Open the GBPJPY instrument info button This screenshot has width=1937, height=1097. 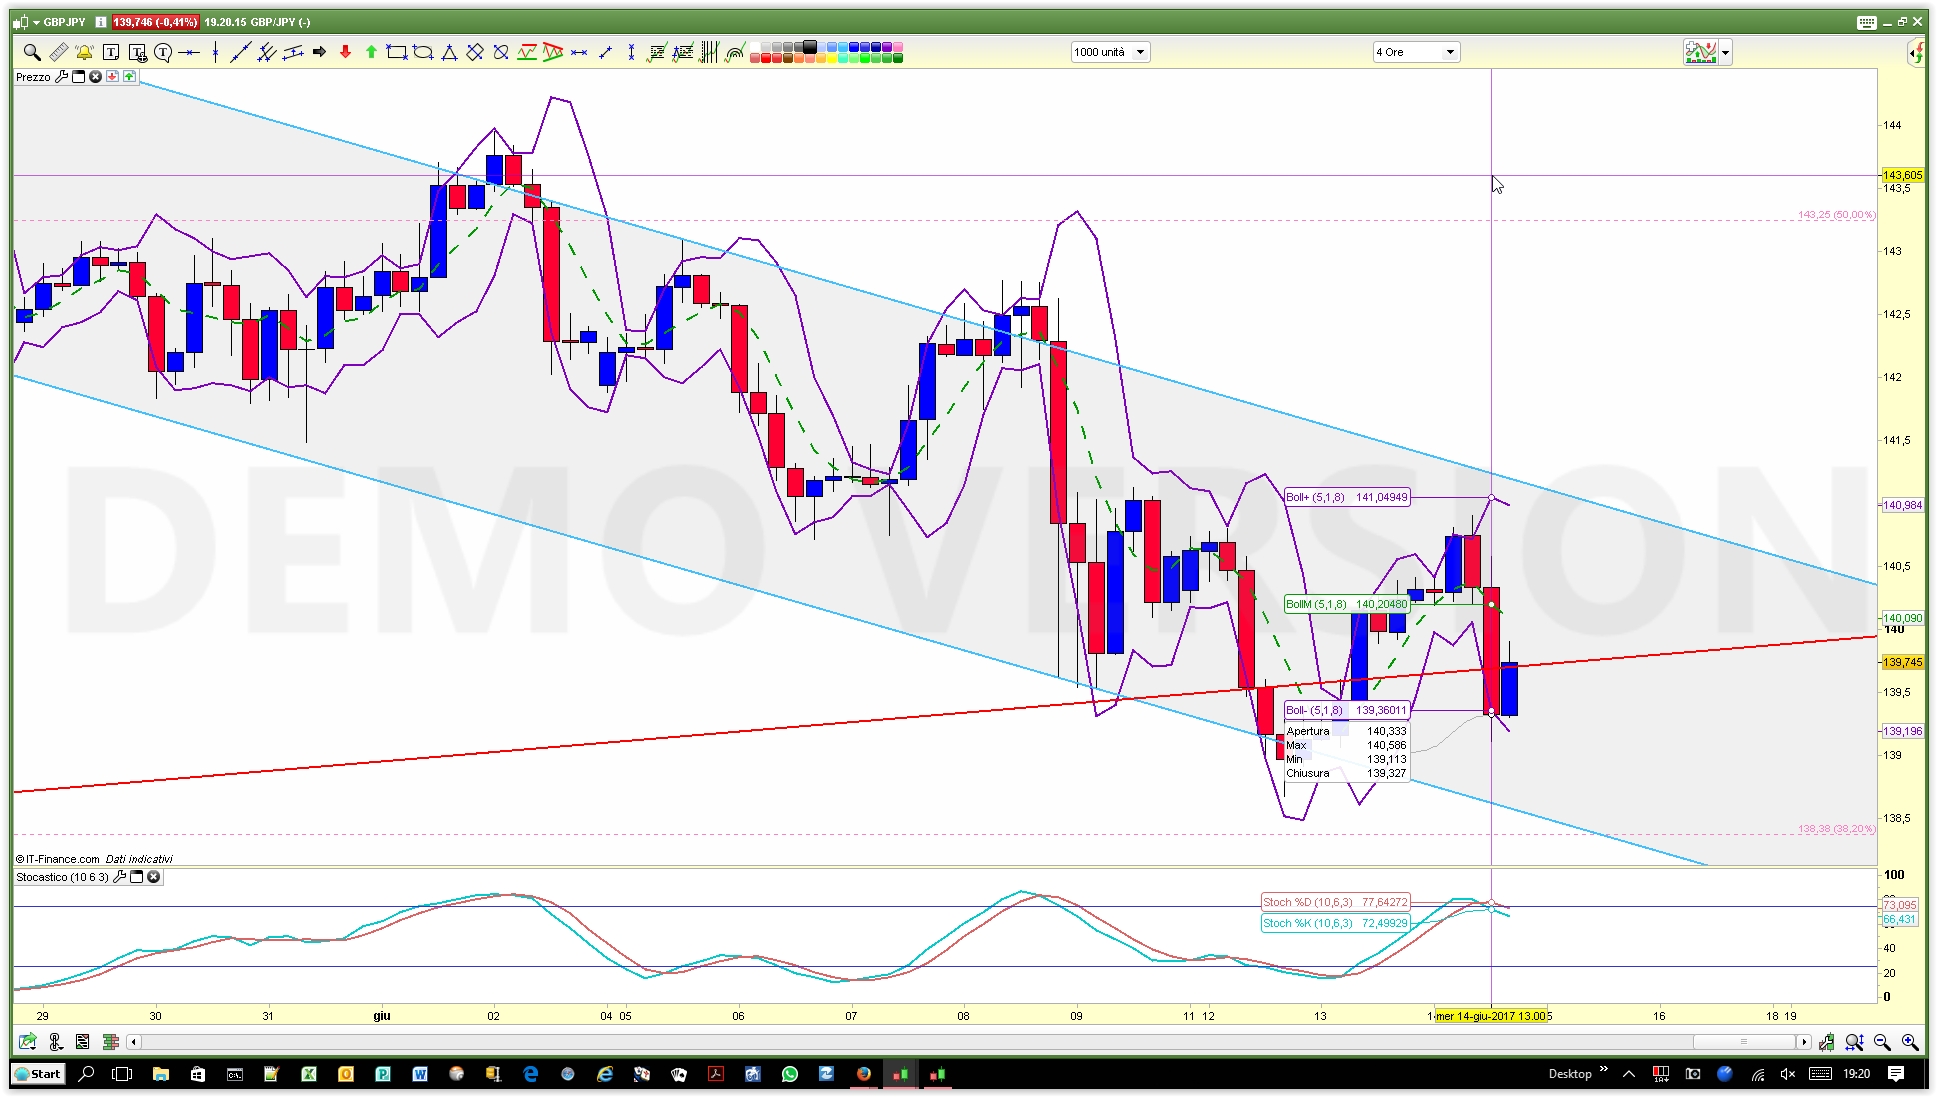(101, 22)
